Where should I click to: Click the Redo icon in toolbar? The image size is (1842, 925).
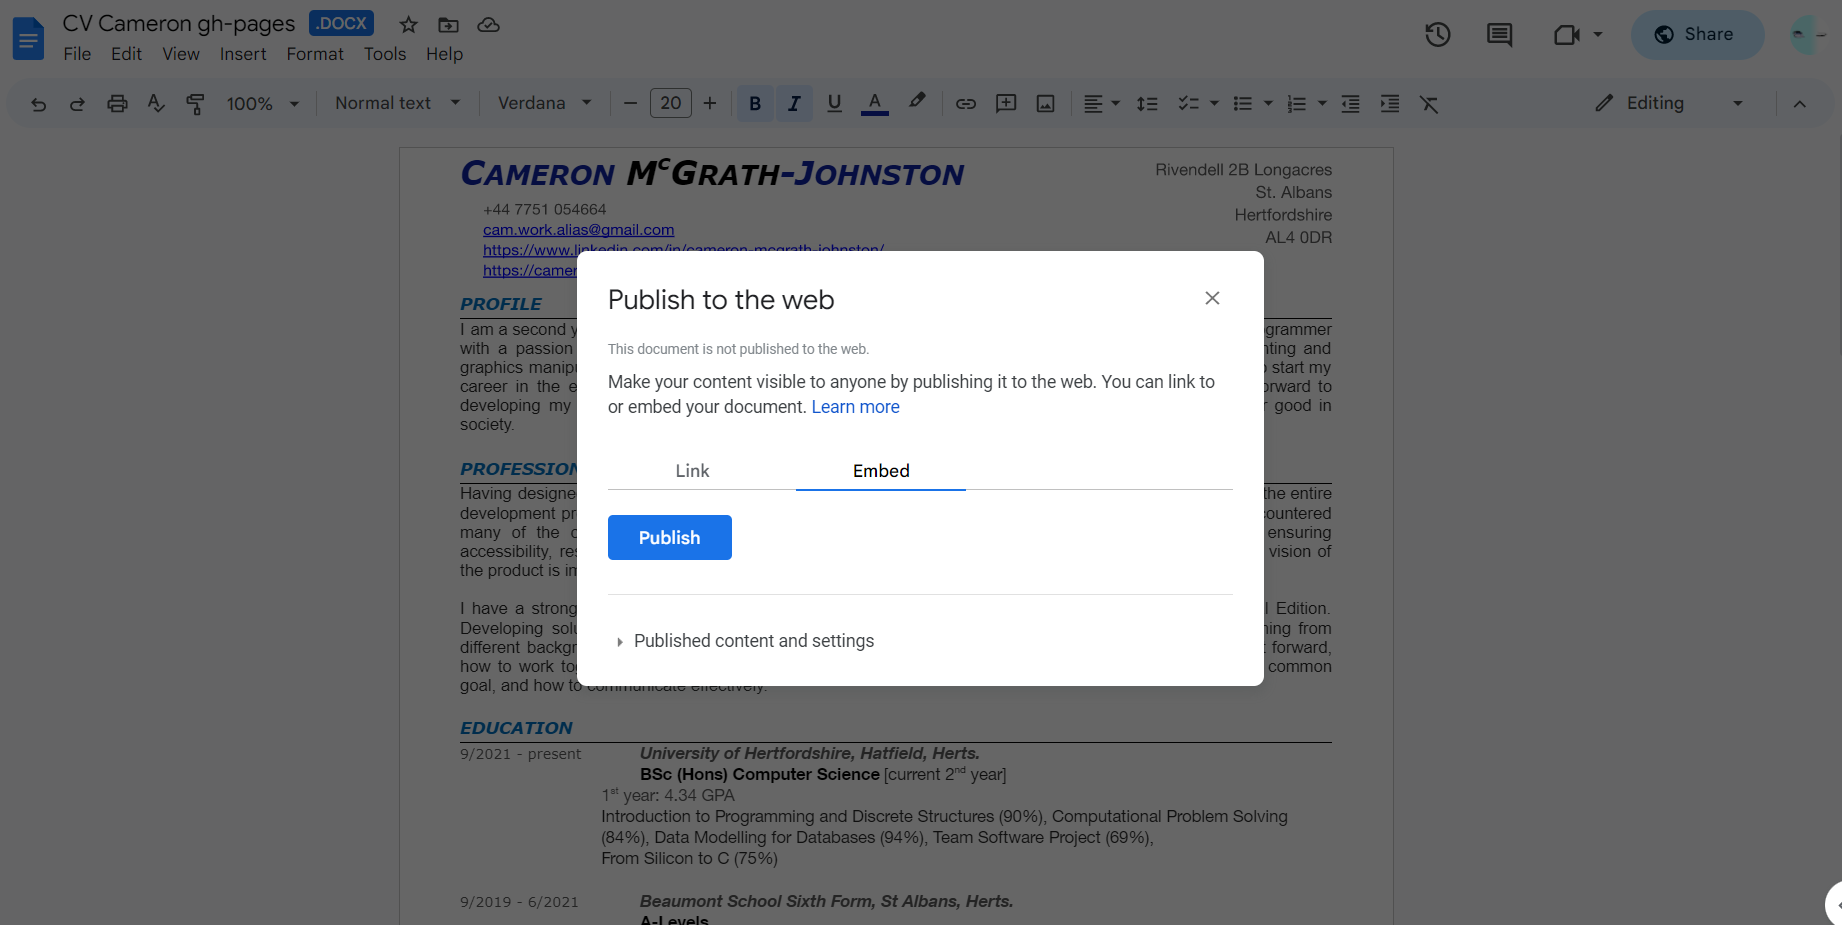(77, 104)
